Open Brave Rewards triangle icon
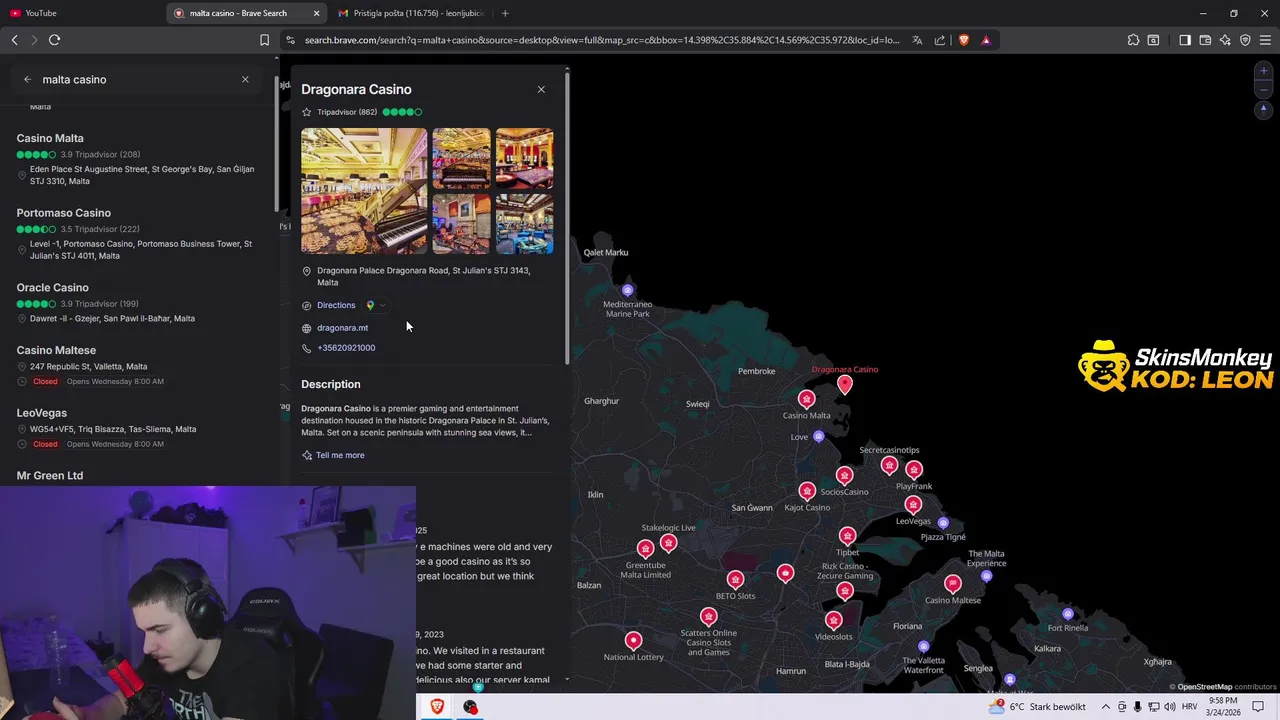The height and width of the screenshot is (720, 1280). [986, 40]
